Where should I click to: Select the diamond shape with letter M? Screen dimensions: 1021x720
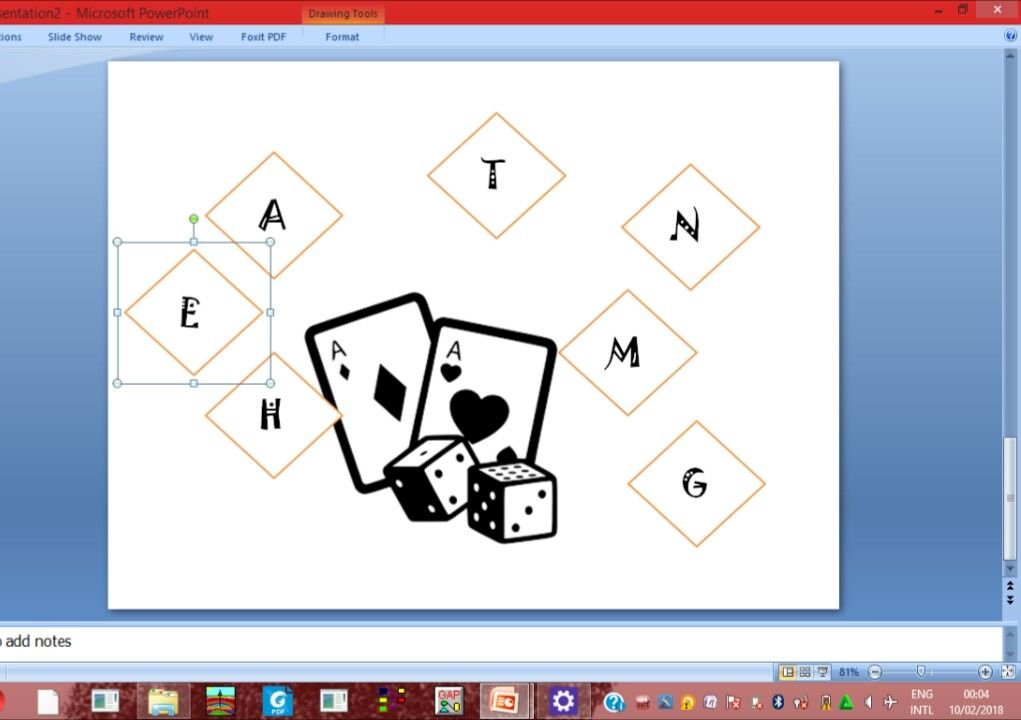point(628,353)
